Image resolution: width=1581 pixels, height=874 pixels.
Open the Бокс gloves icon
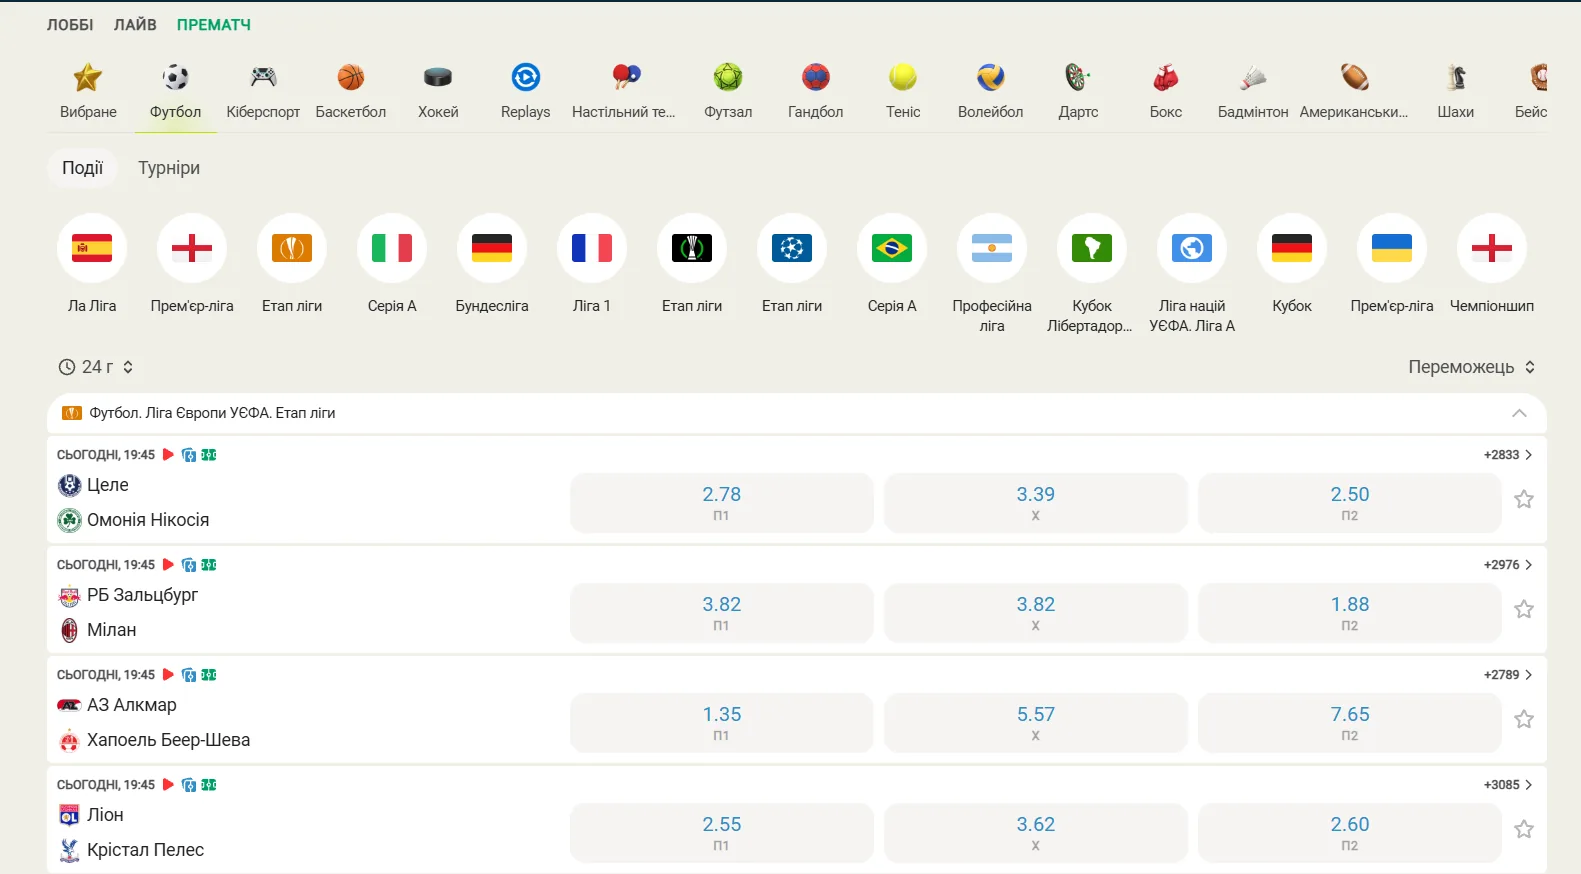1166,78
